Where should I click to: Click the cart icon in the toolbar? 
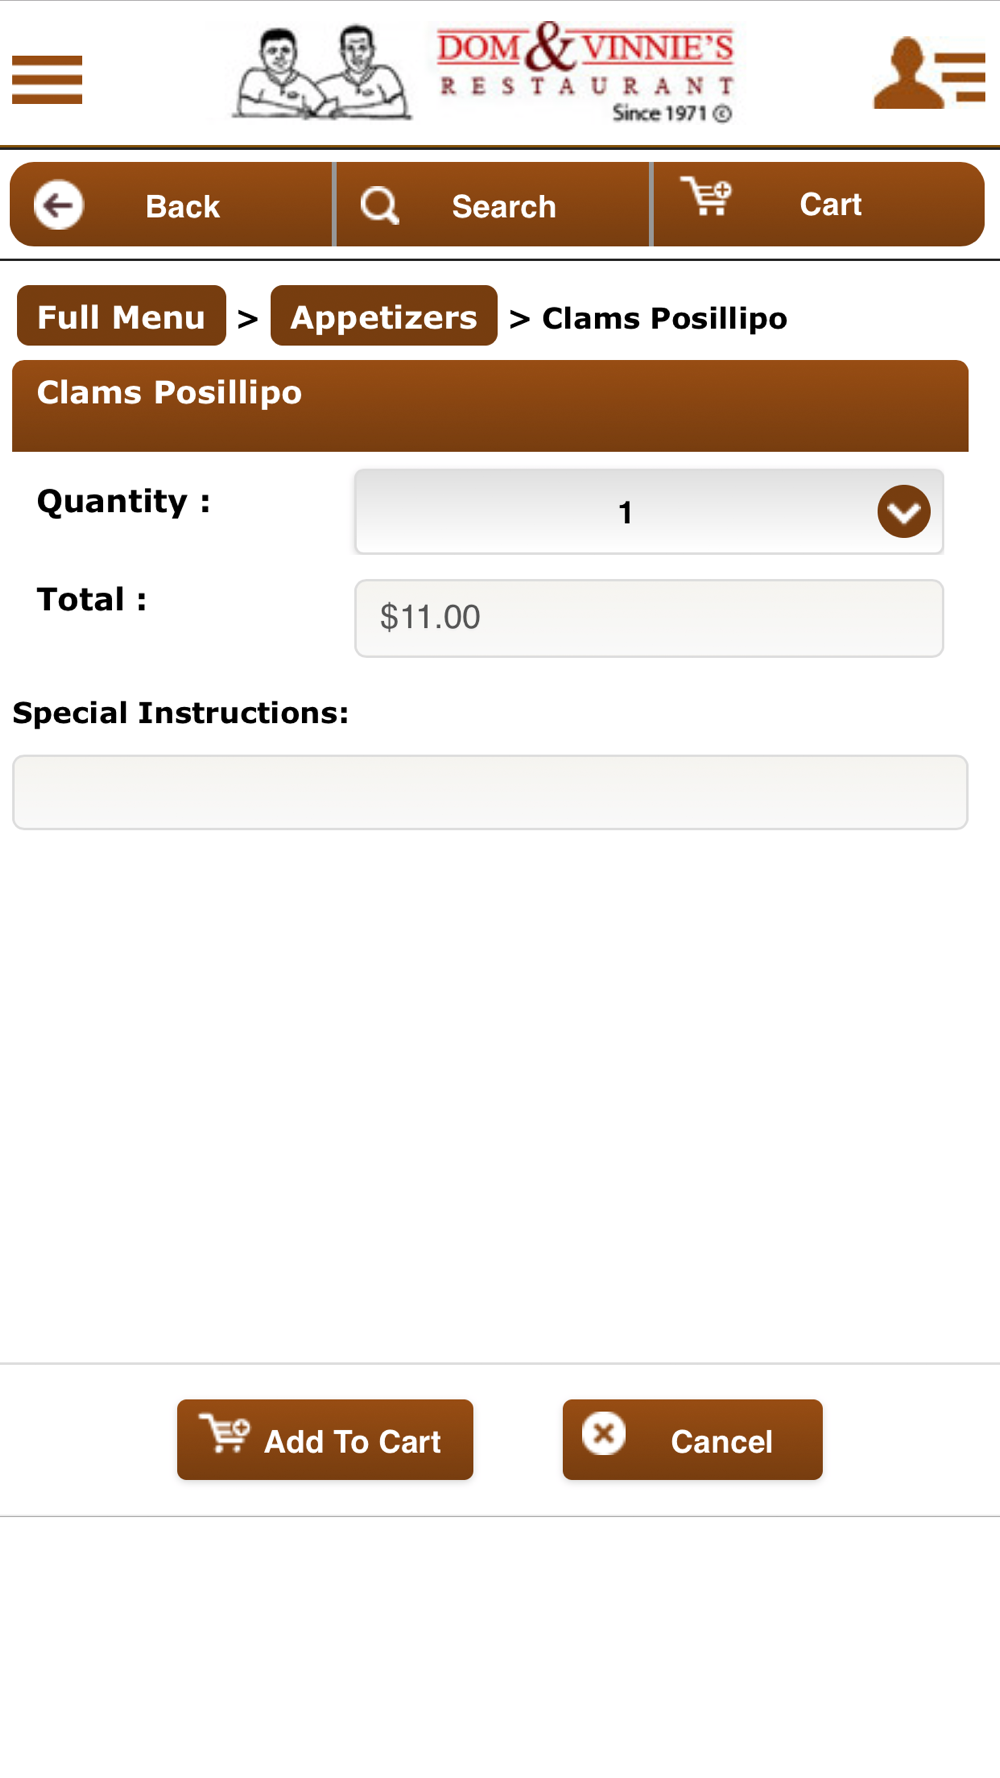[706, 196]
